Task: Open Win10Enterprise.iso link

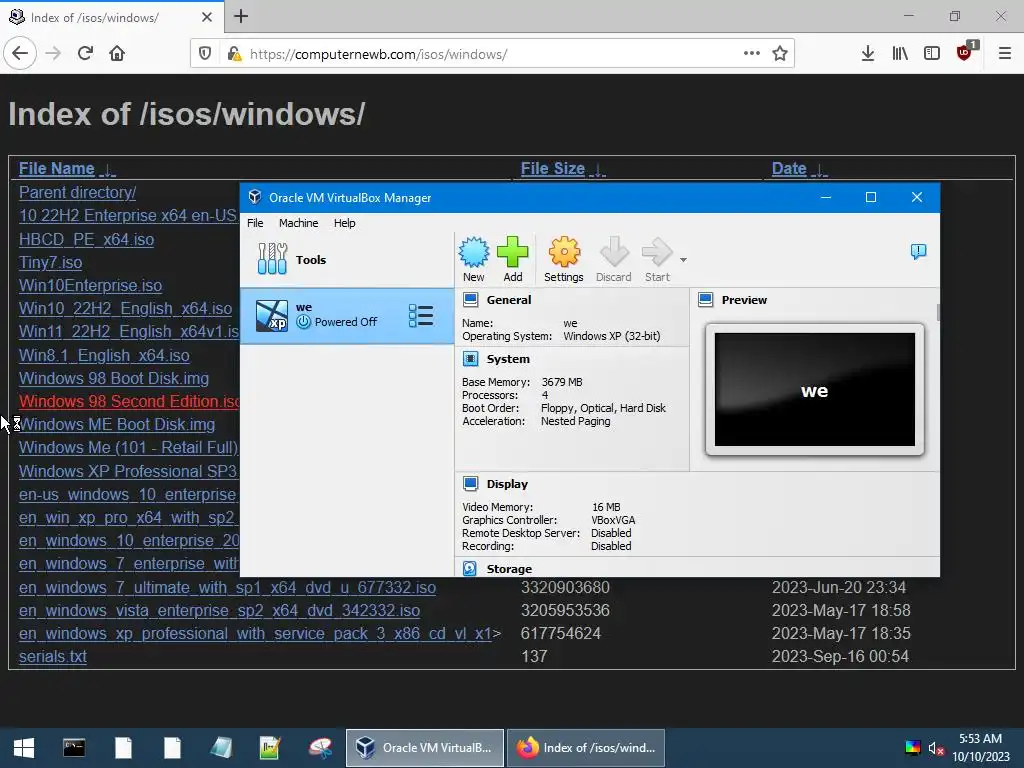Action: point(90,285)
